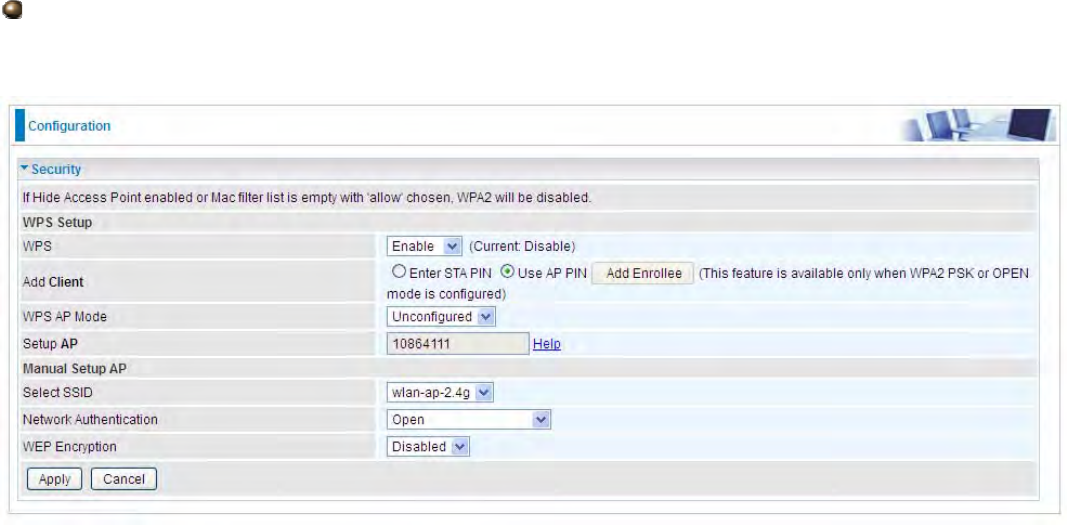This screenshot has height=525, width=1067.
Task: Select the Enter STA PIN radio button
Action: click(x=399, y=271)
